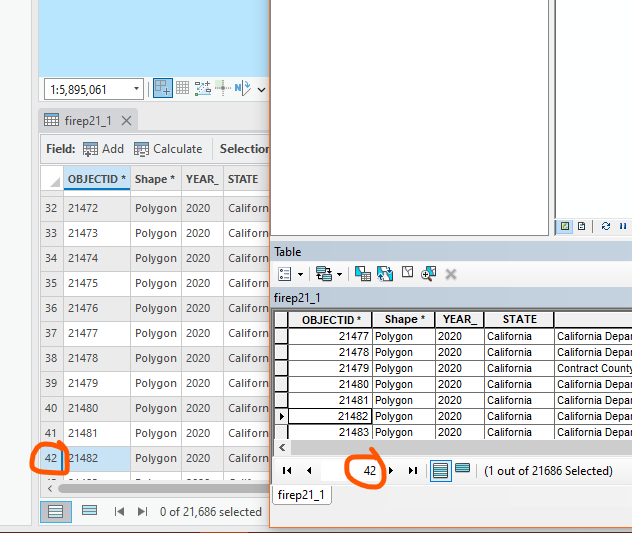
Task: Click OBJECTID column header in ArcMap table
Action: pyautogui.click(x=330, y=320)
